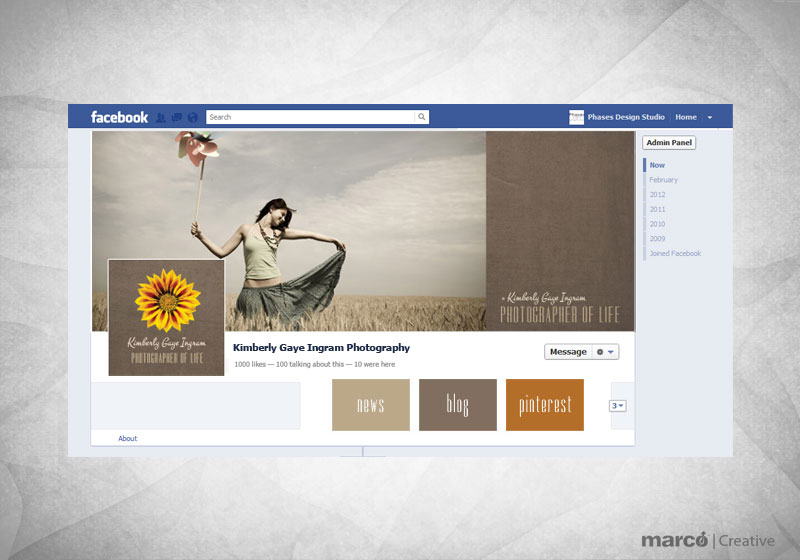
Task: Select 2010 in the timeline
Action: 657,224
